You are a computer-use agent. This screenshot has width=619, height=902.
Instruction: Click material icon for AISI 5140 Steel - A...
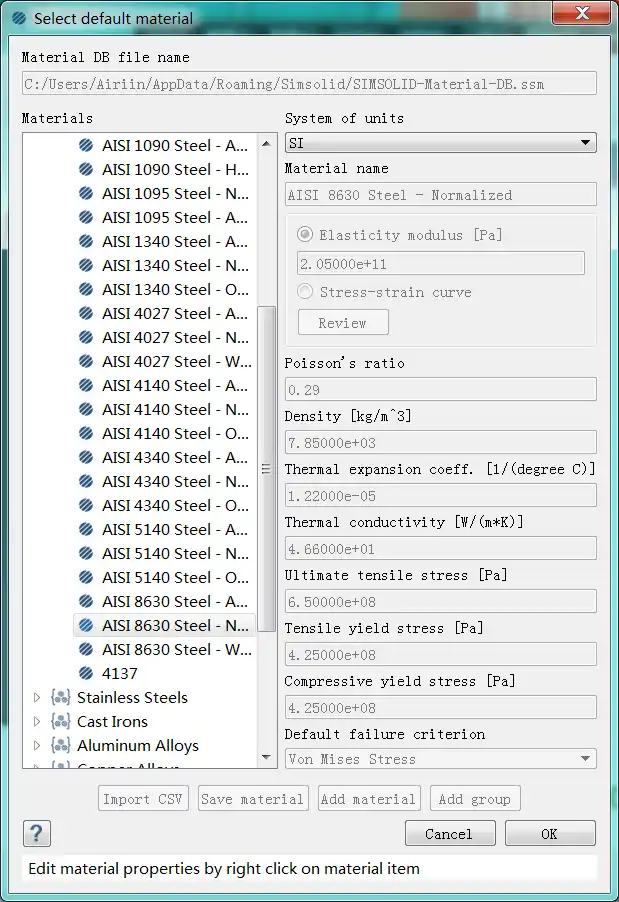86,529
